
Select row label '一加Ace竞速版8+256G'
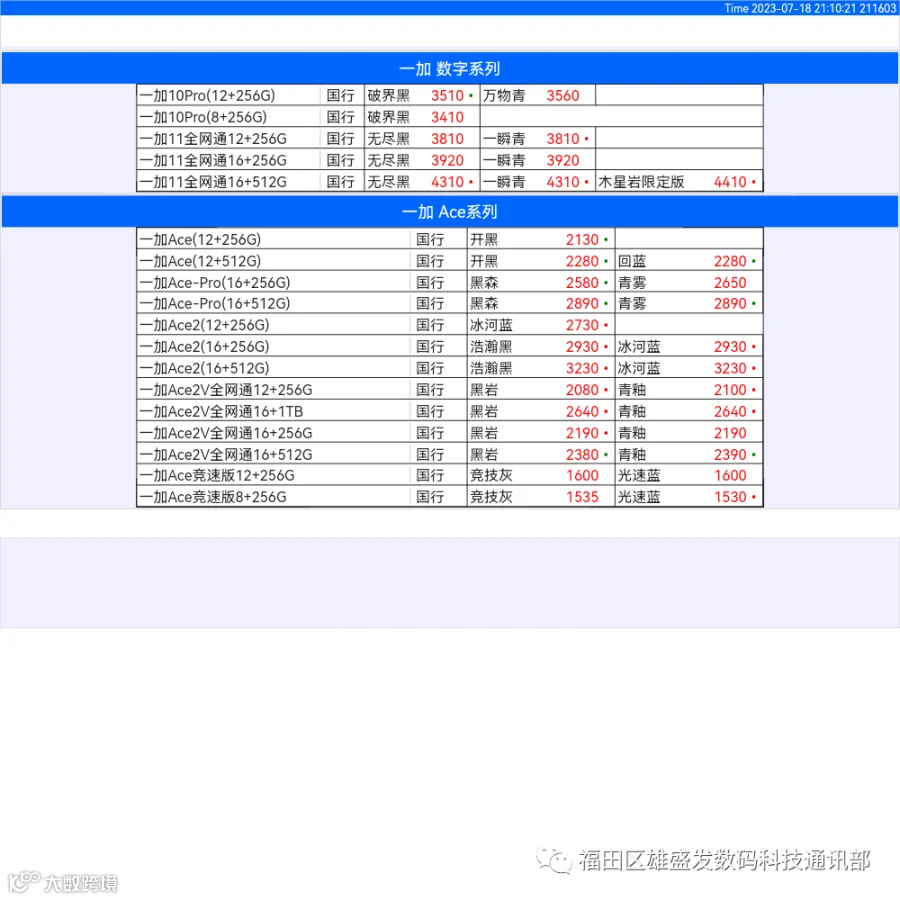(213, 497)
